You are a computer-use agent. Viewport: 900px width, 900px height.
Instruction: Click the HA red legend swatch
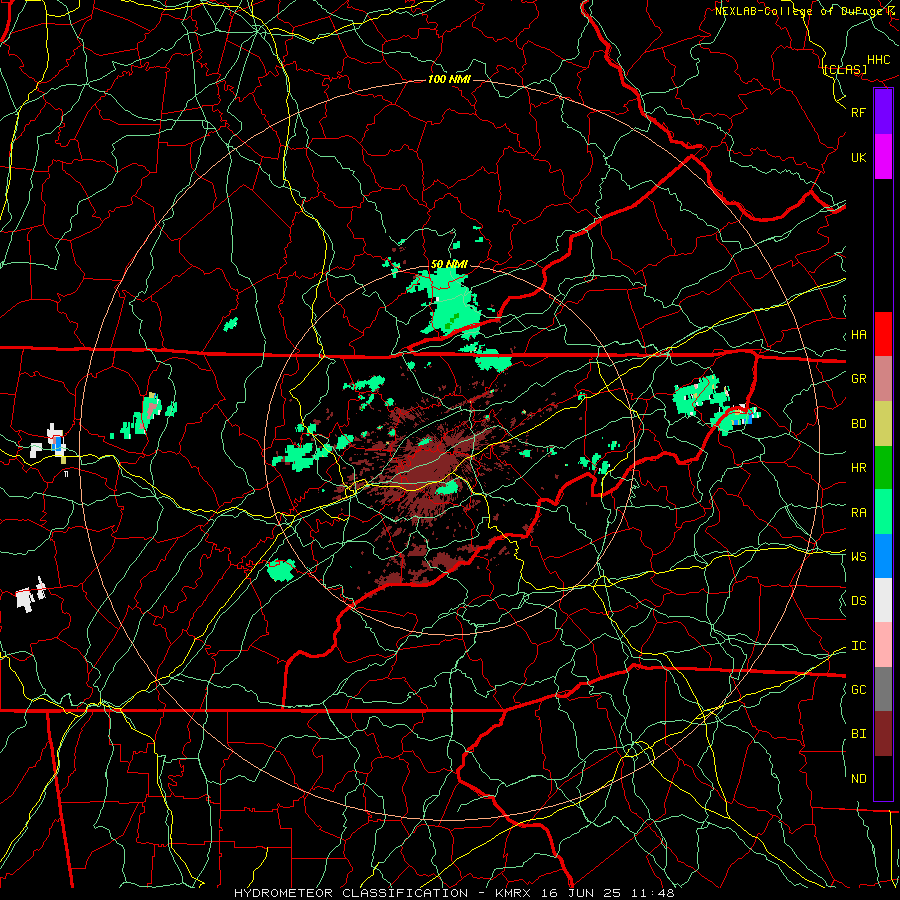click(x=883, y=334)
